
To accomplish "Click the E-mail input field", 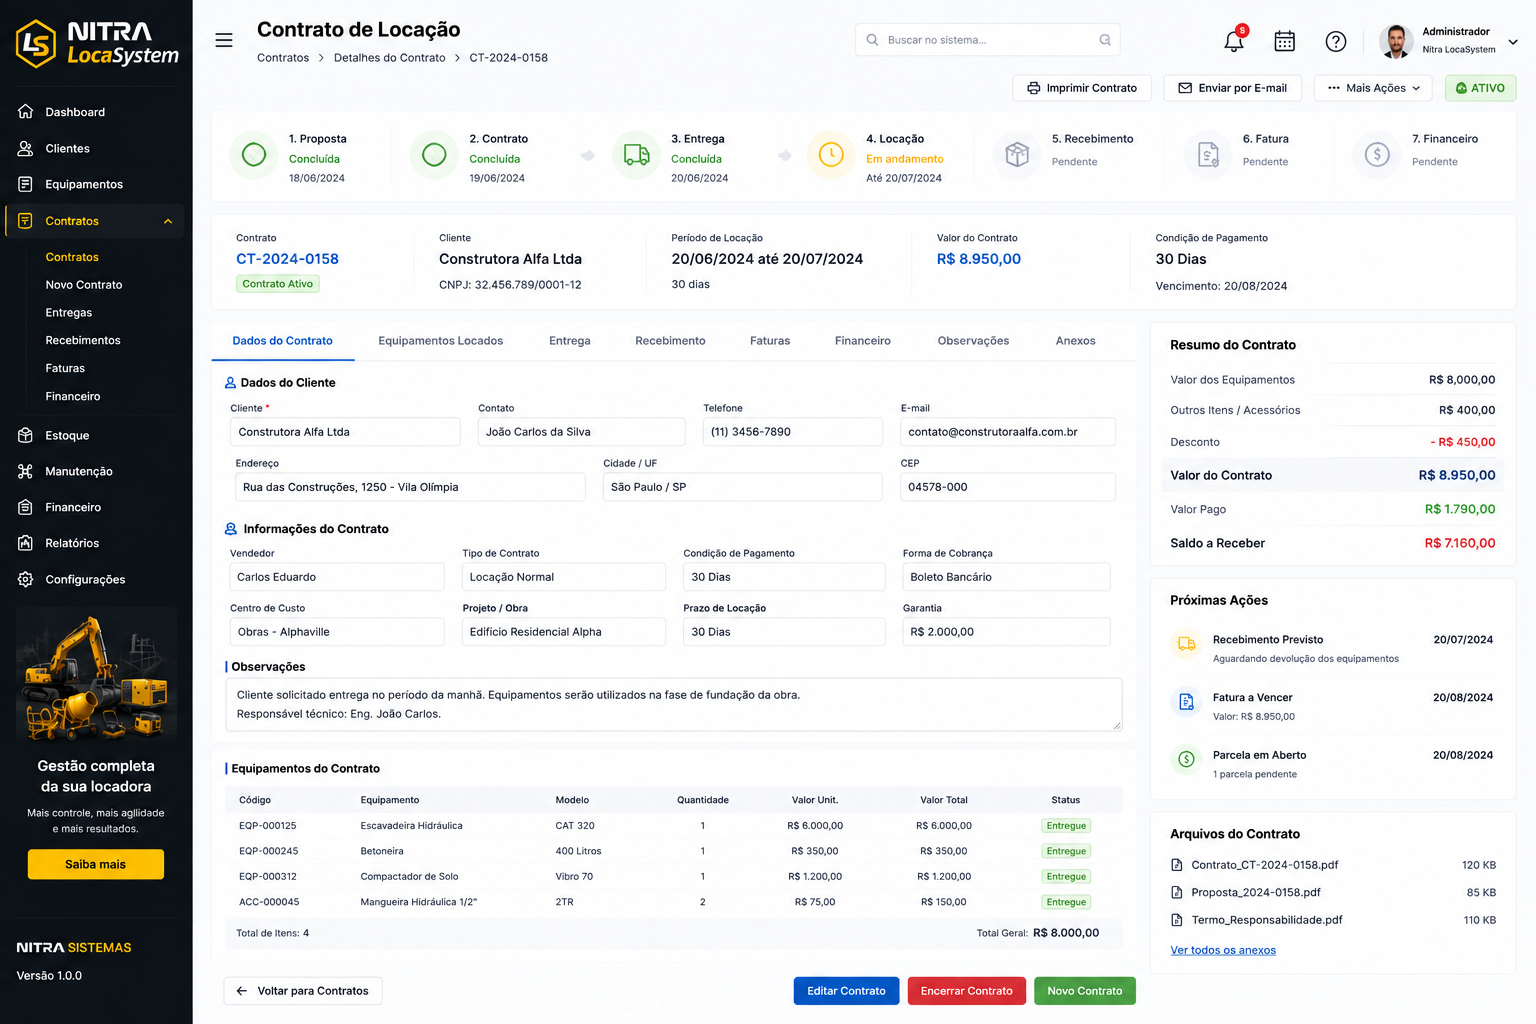I will [x=1008, y=432].
